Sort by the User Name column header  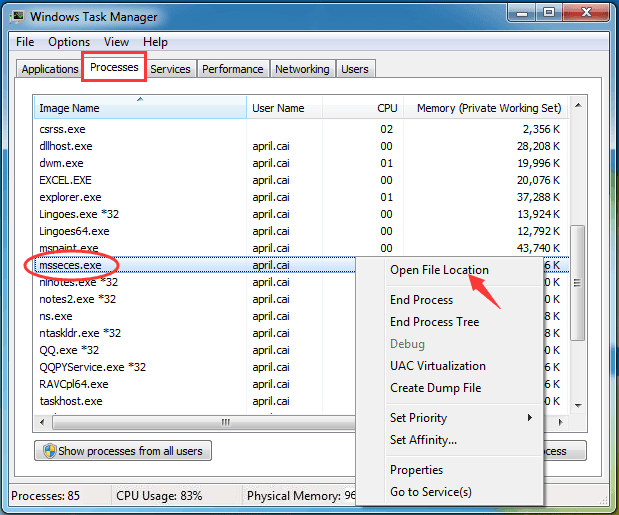point(284,107)
